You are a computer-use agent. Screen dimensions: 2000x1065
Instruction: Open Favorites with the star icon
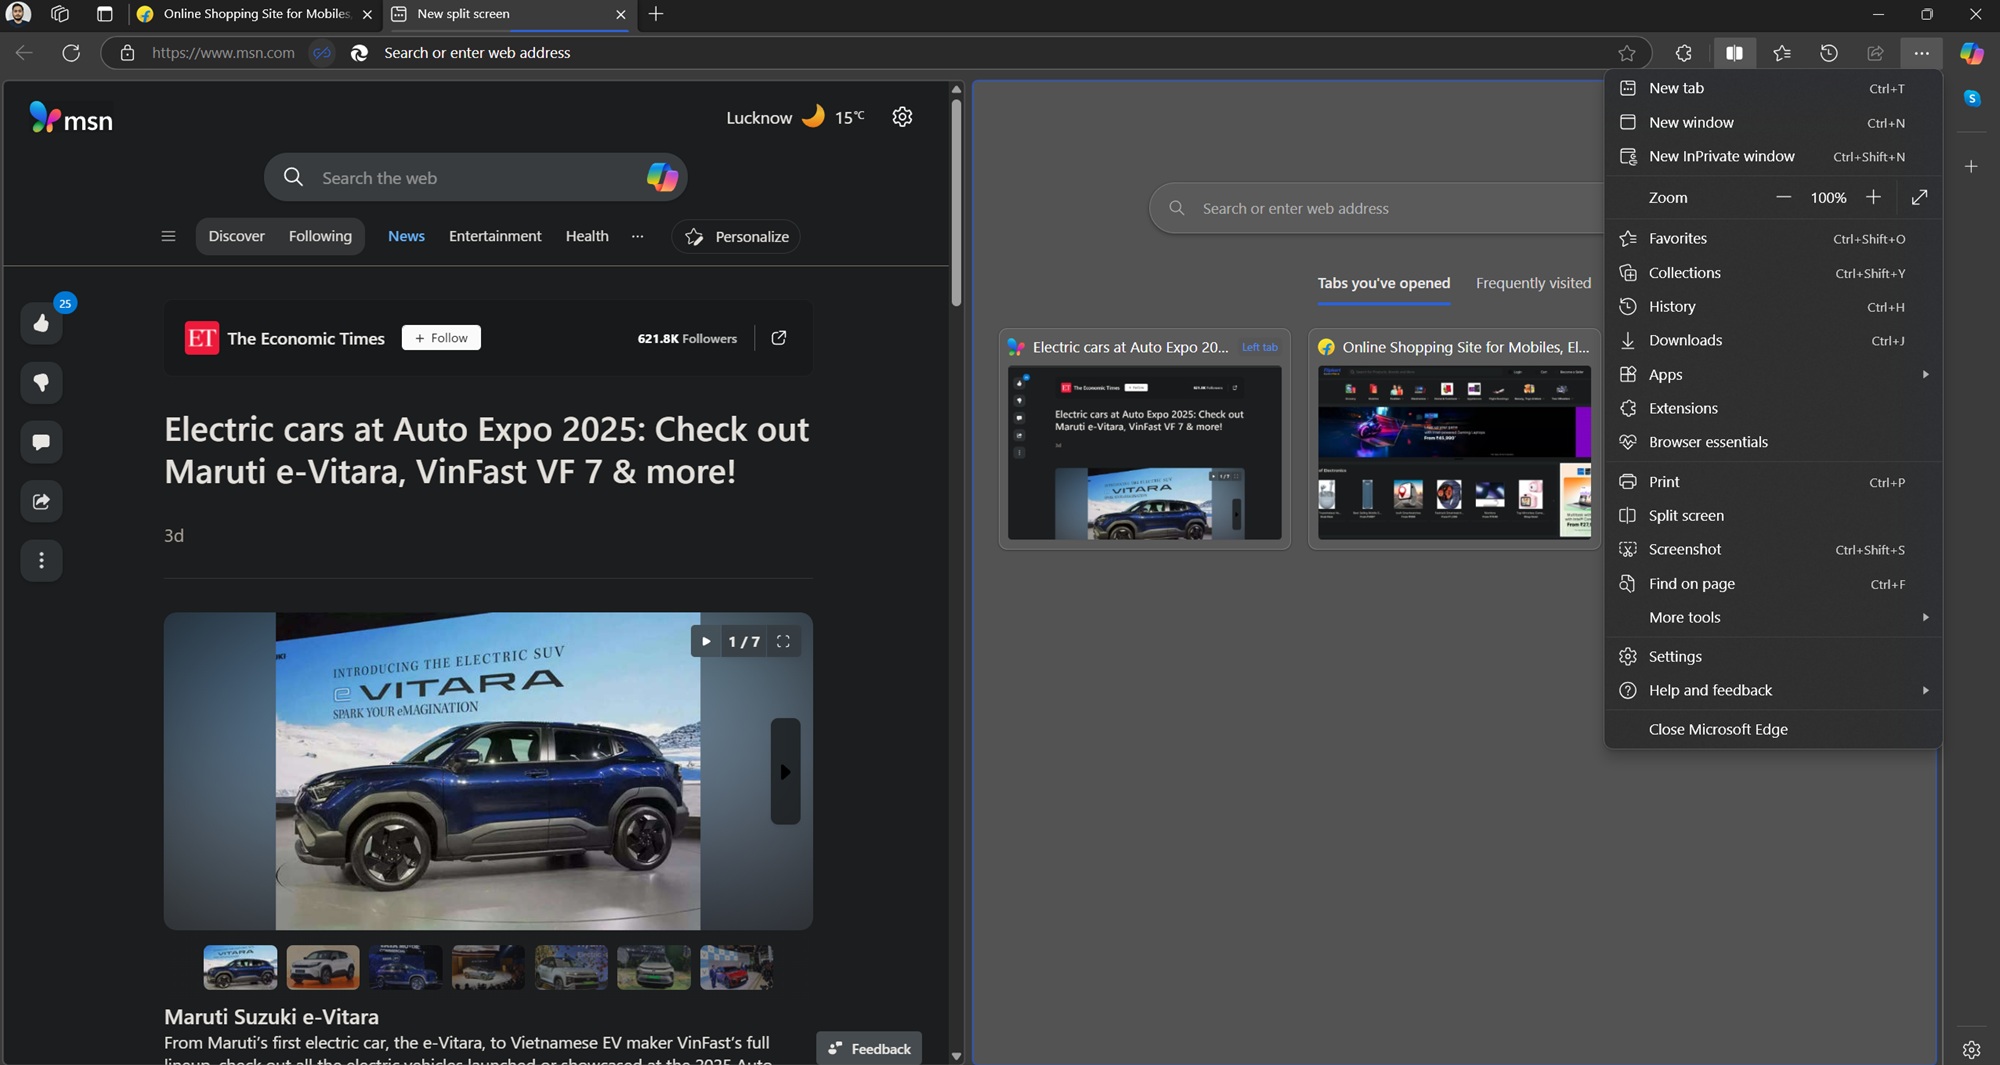[1782, 53]
